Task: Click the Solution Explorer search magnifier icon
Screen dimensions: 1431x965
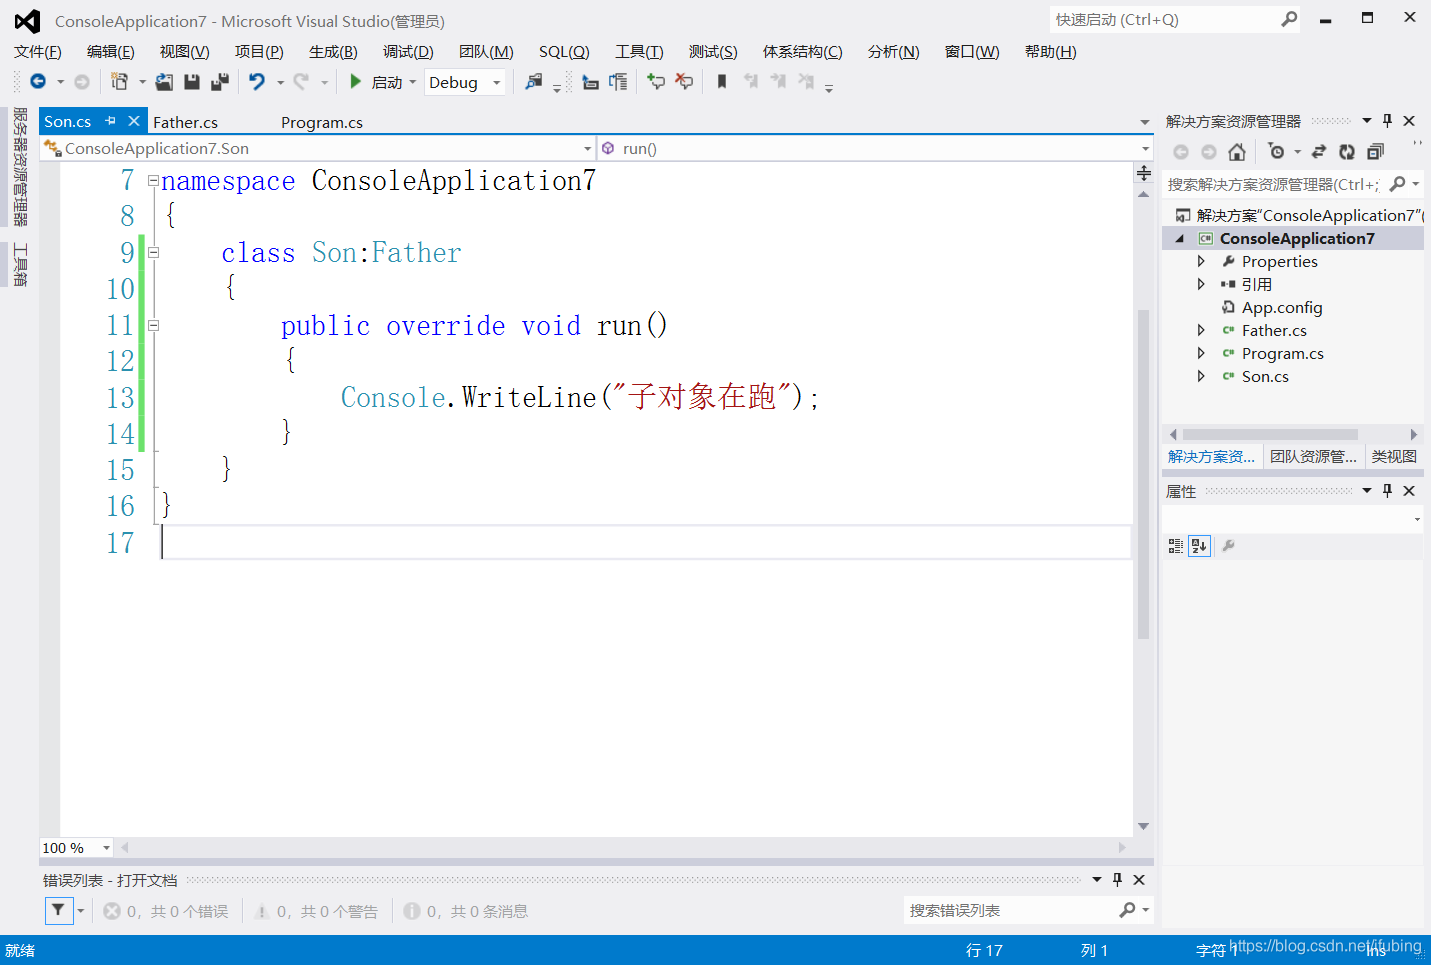Action: click(1398, 184)
